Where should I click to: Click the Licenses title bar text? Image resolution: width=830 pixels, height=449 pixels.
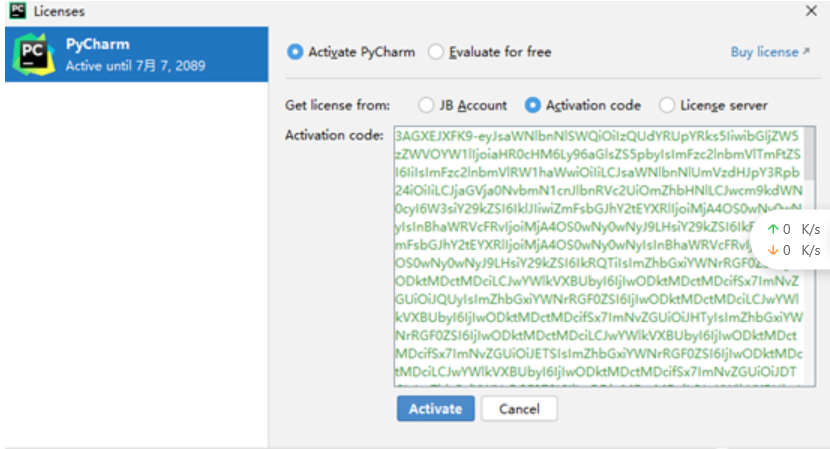tap(59, 11)
